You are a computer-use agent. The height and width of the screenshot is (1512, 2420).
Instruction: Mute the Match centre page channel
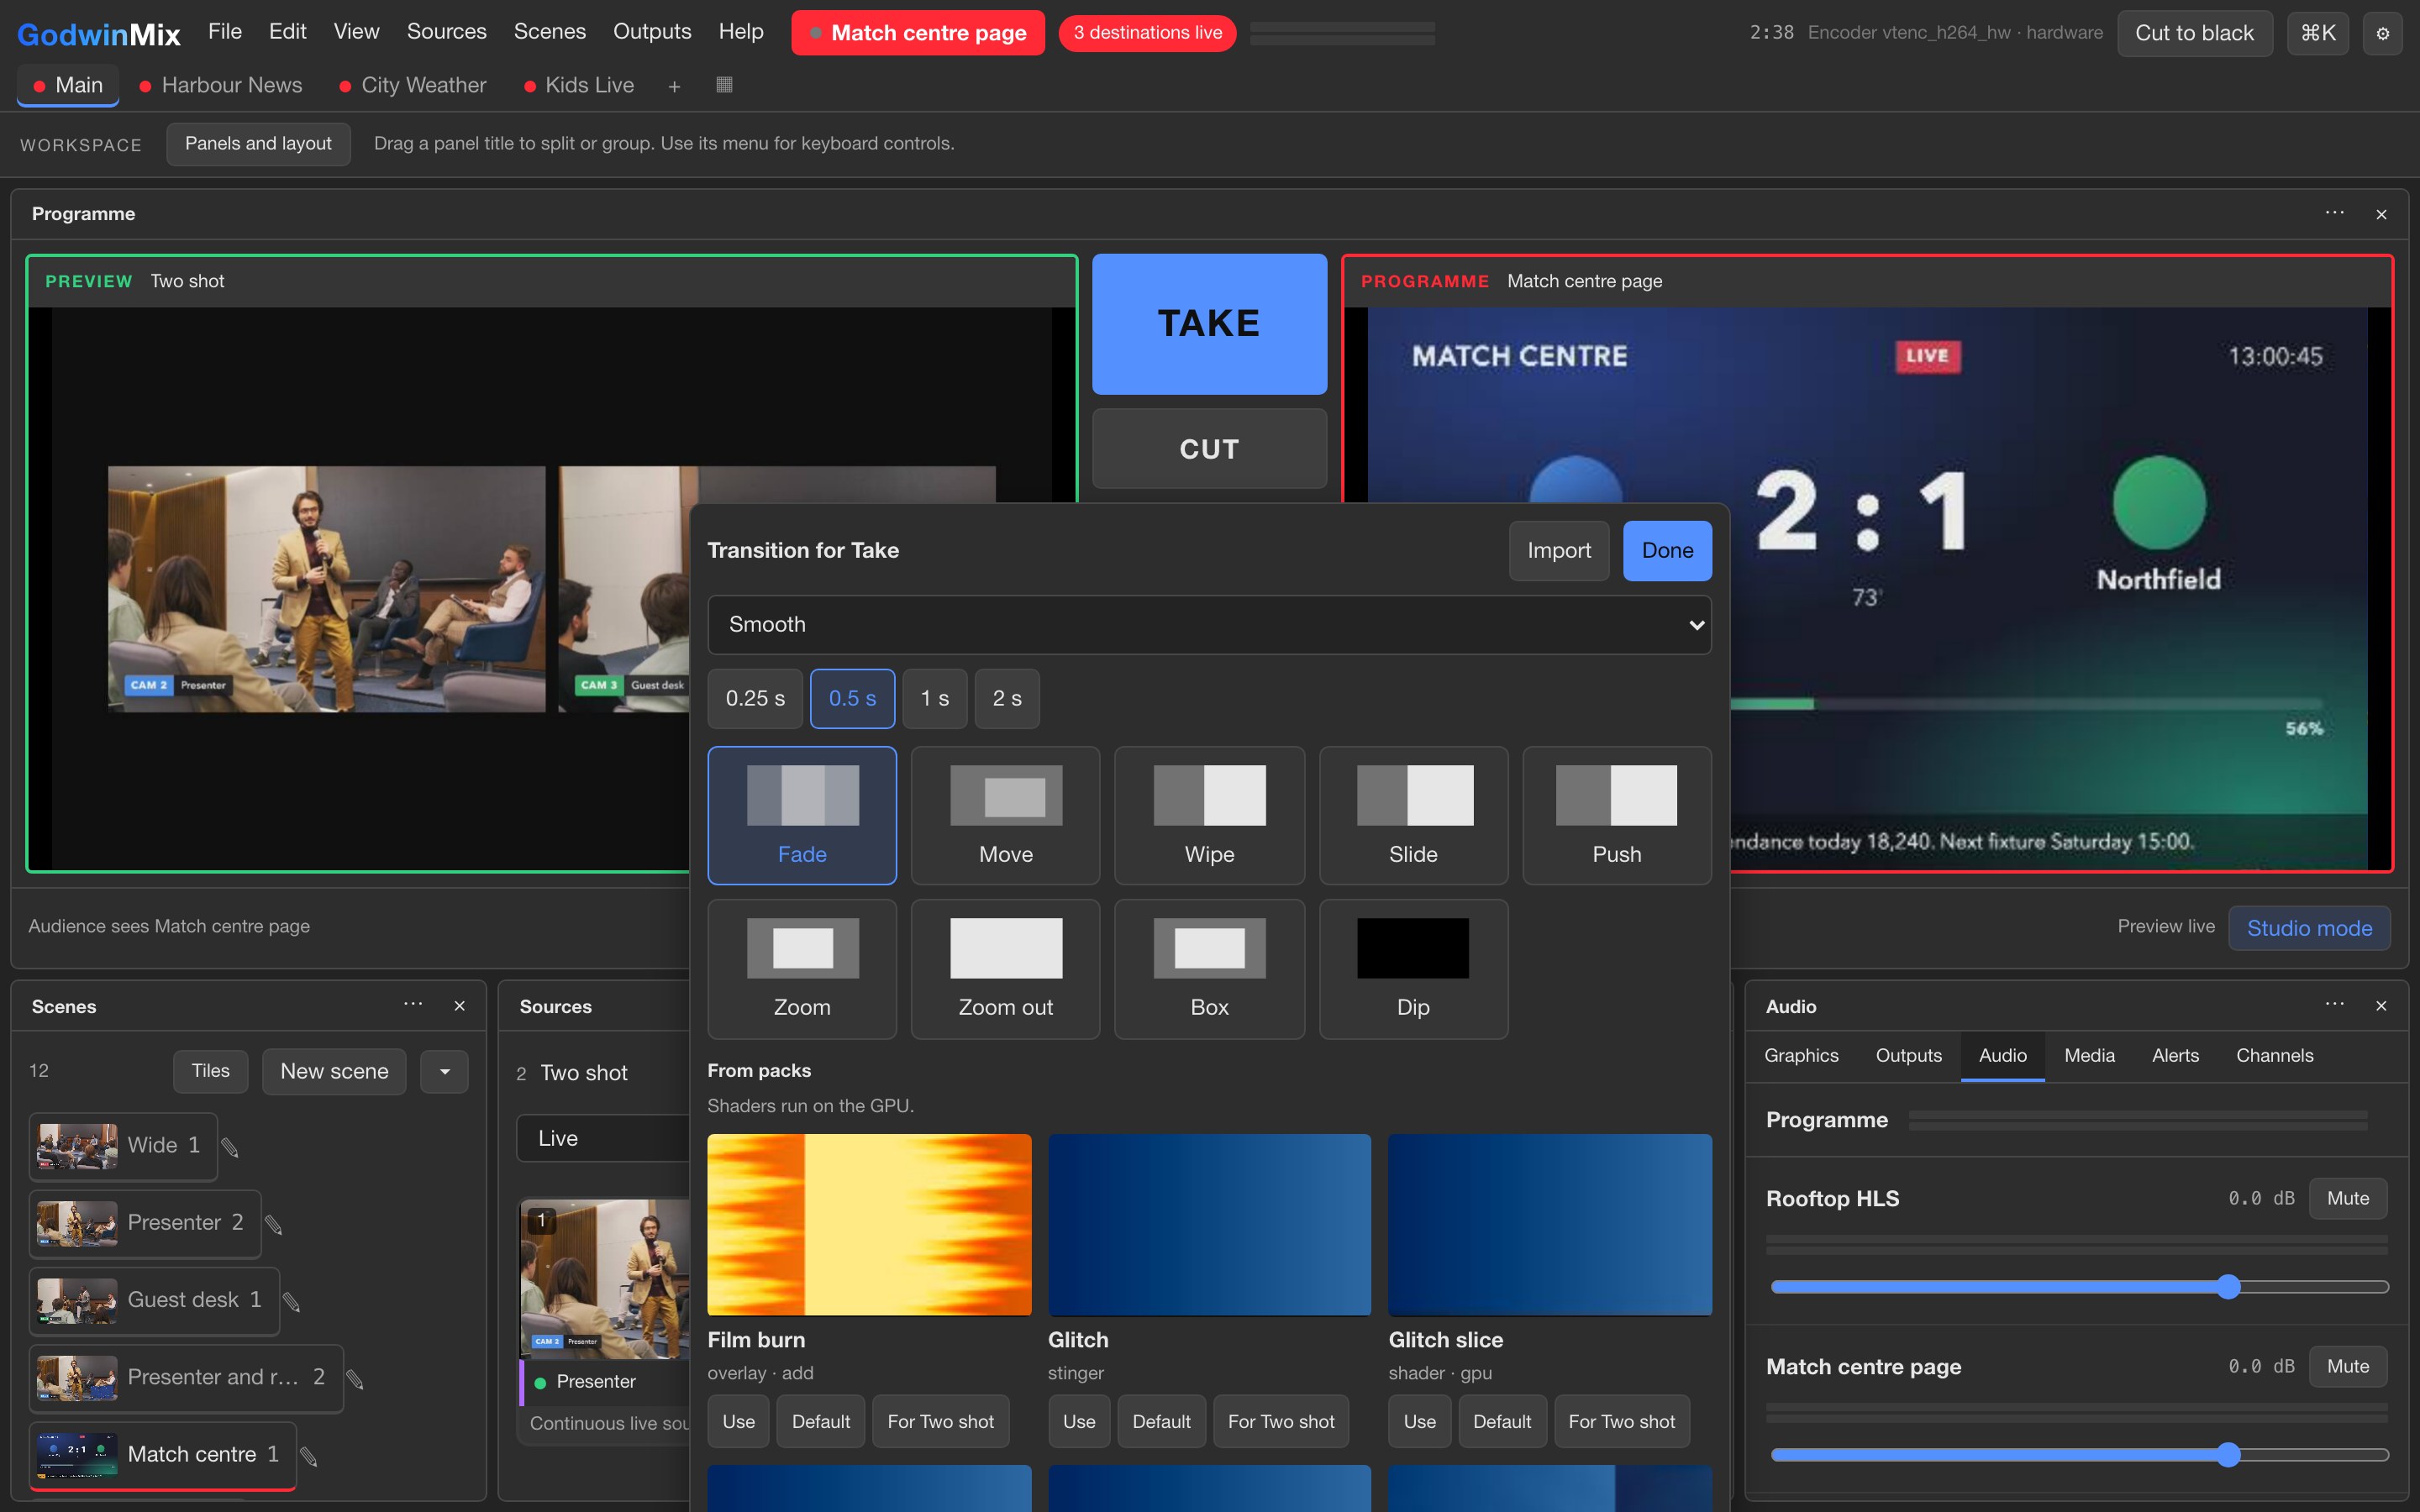click(2347, 1366)
